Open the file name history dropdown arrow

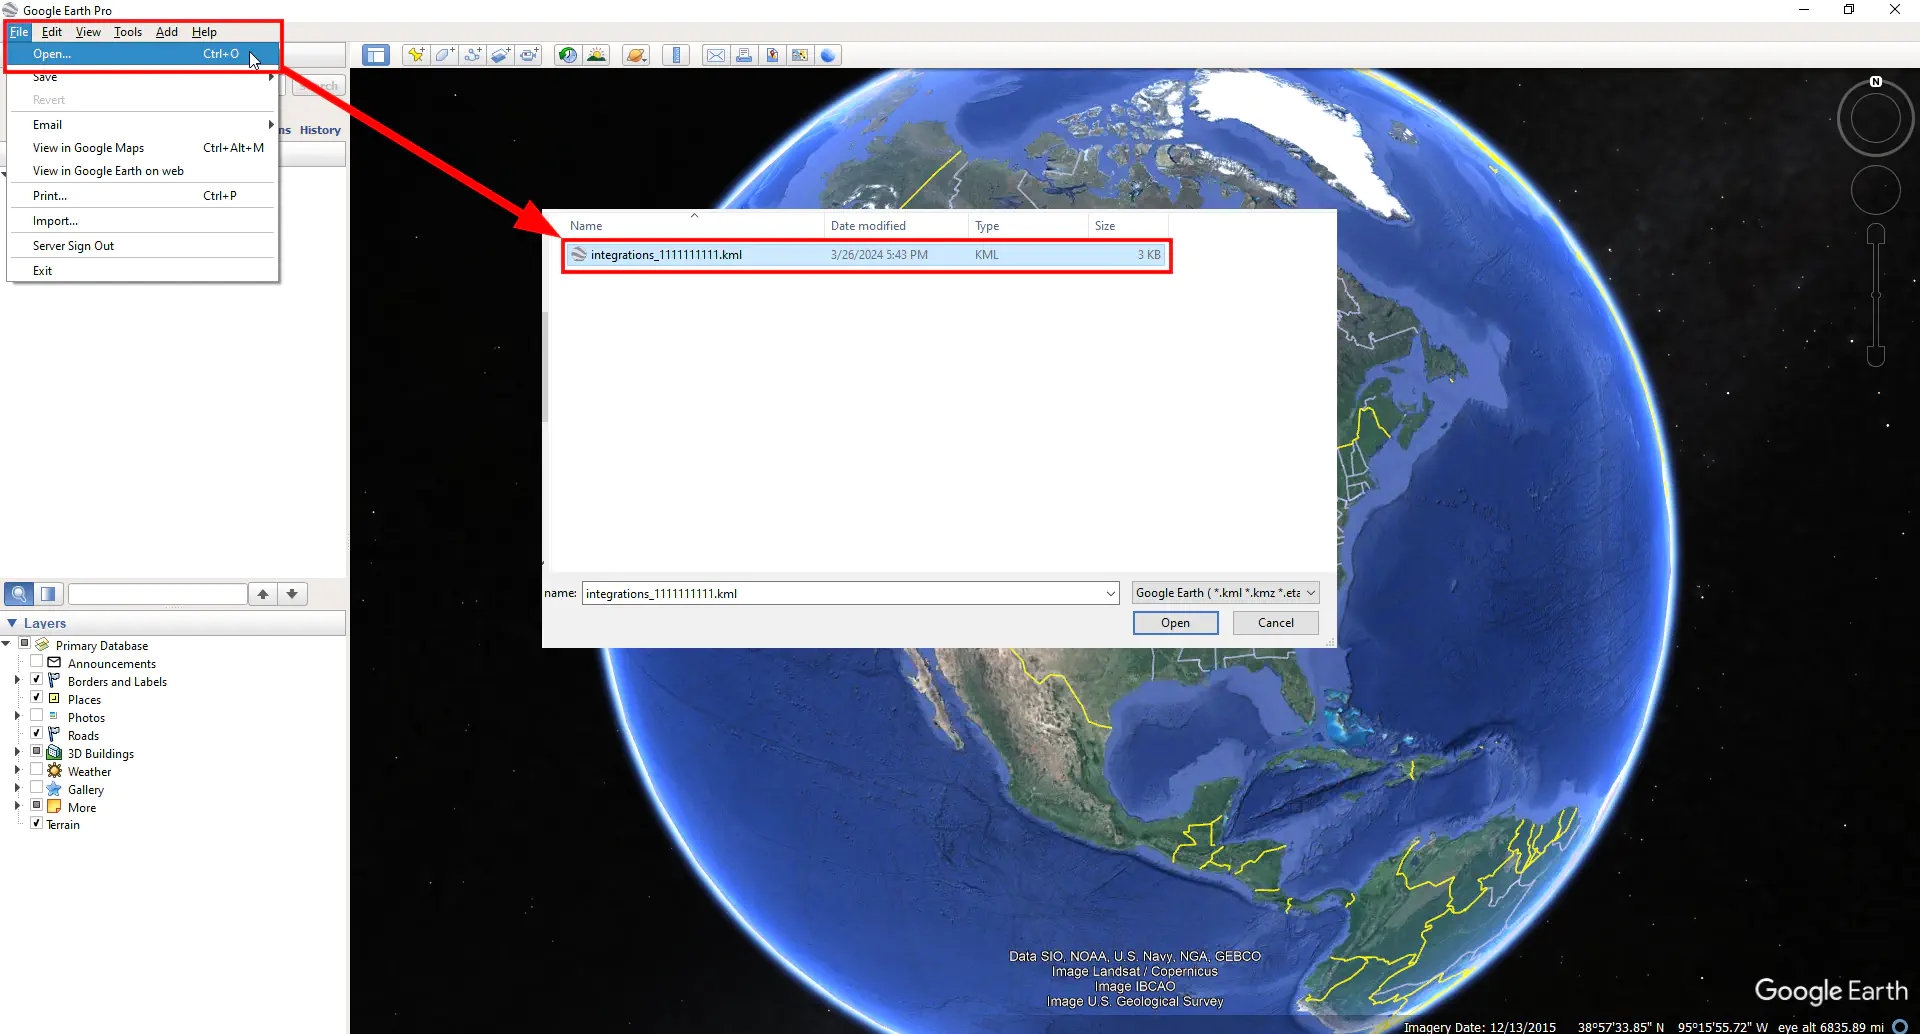tap(1110, 594)
